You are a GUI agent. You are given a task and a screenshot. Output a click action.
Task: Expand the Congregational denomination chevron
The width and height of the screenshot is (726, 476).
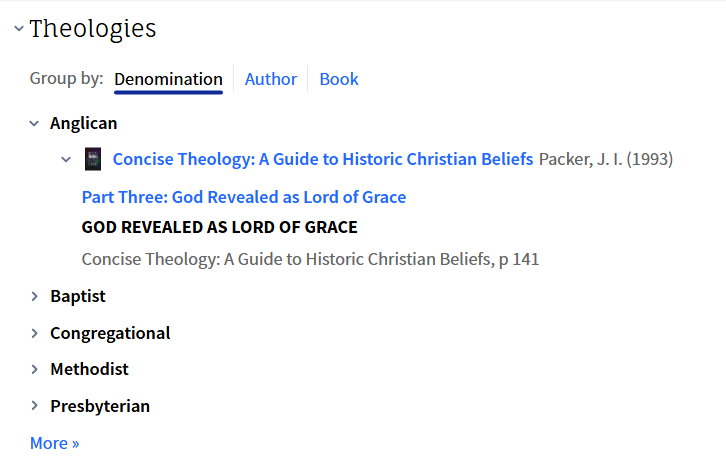tap(35, 333)
